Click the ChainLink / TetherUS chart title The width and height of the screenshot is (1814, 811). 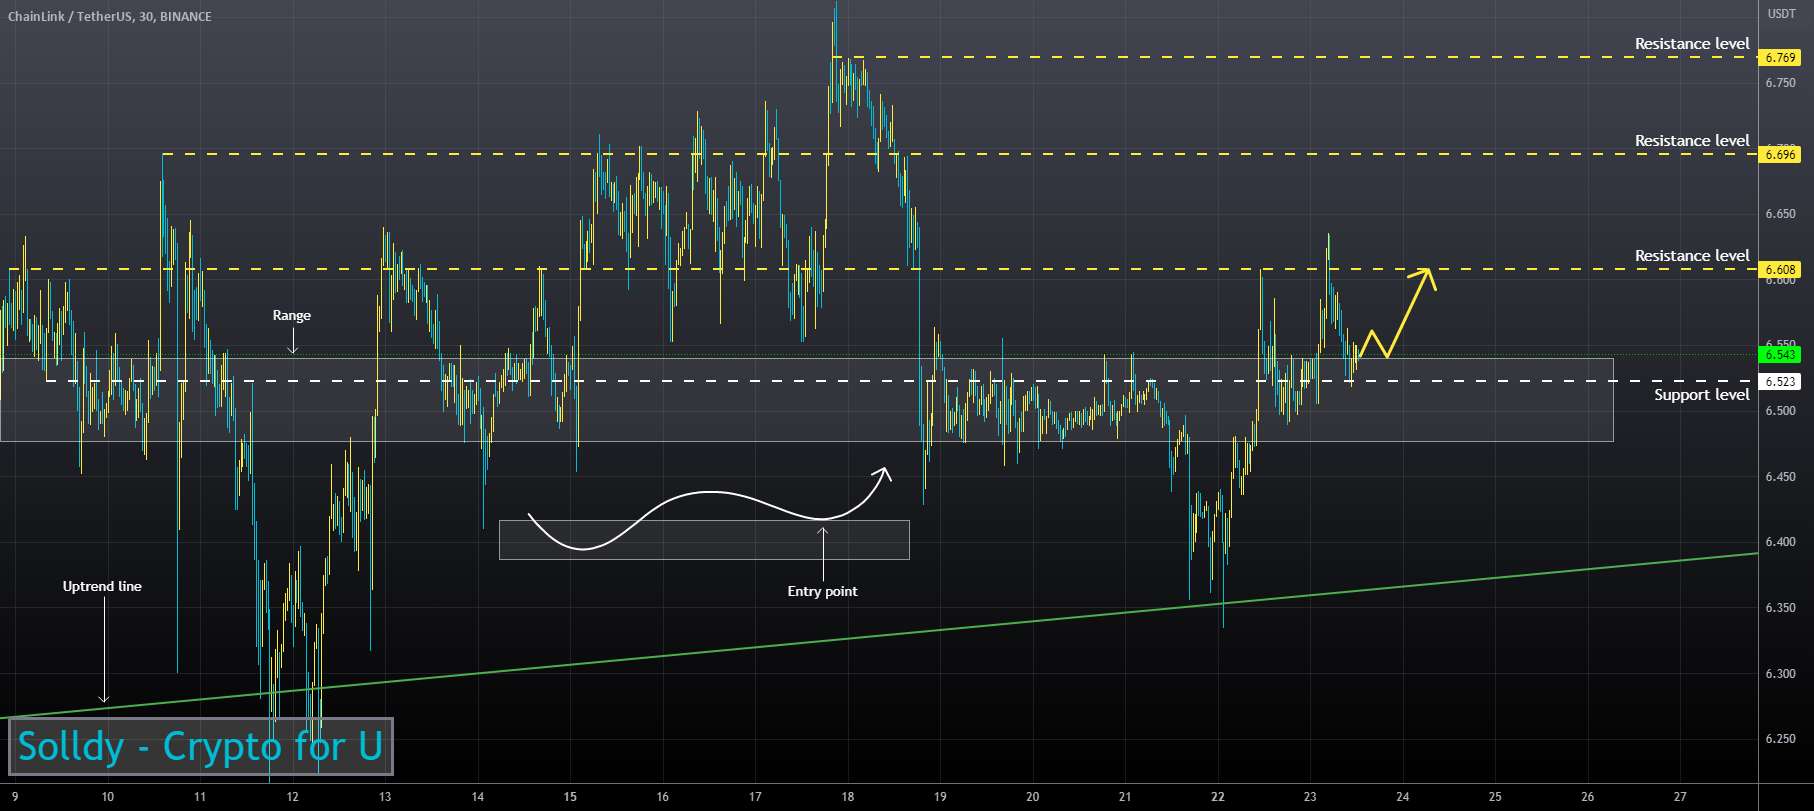110,16
